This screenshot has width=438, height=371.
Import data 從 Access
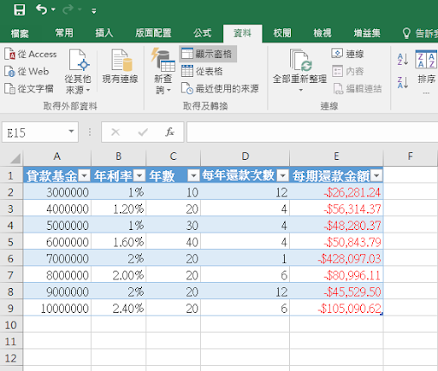pyautogui.click(x=30, y=54)
